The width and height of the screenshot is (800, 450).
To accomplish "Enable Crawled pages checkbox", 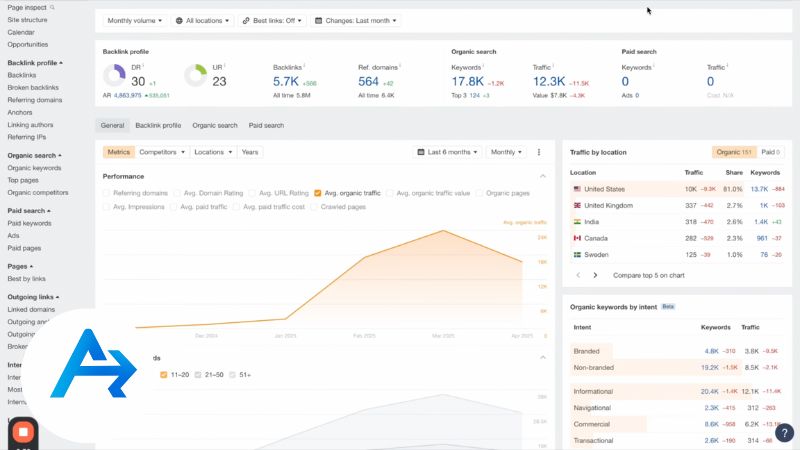I will click(314, 207).
